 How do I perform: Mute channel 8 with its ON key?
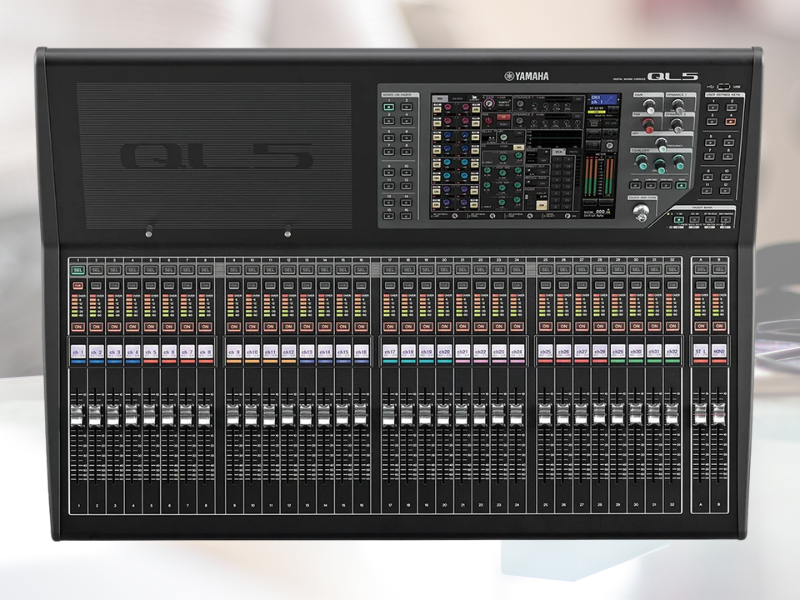coord(205,326)
